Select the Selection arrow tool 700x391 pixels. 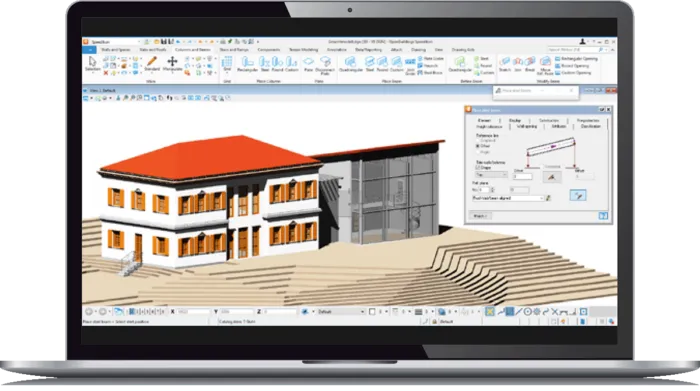point(92,63)
